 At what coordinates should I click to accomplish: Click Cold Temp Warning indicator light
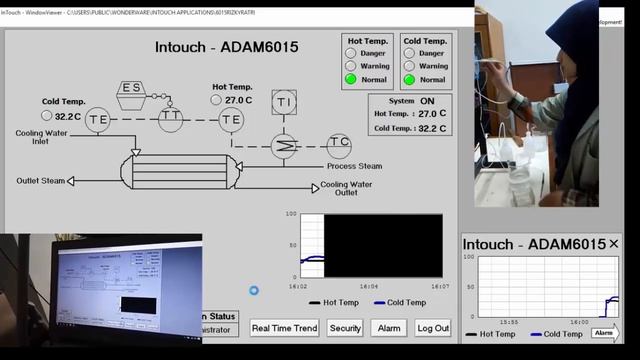pos(409,66)
